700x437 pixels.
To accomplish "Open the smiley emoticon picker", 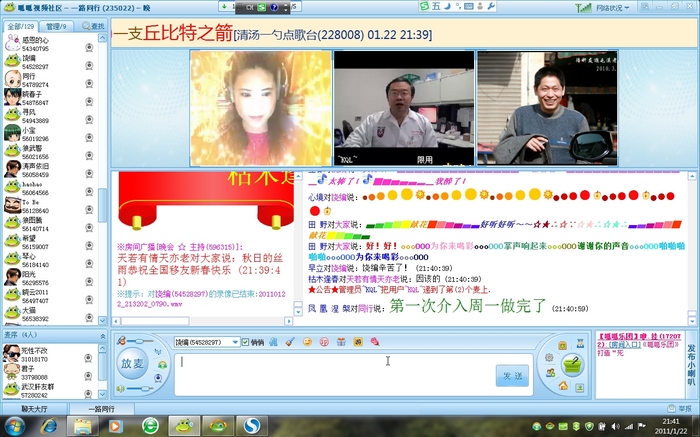I will pos(307,342).
